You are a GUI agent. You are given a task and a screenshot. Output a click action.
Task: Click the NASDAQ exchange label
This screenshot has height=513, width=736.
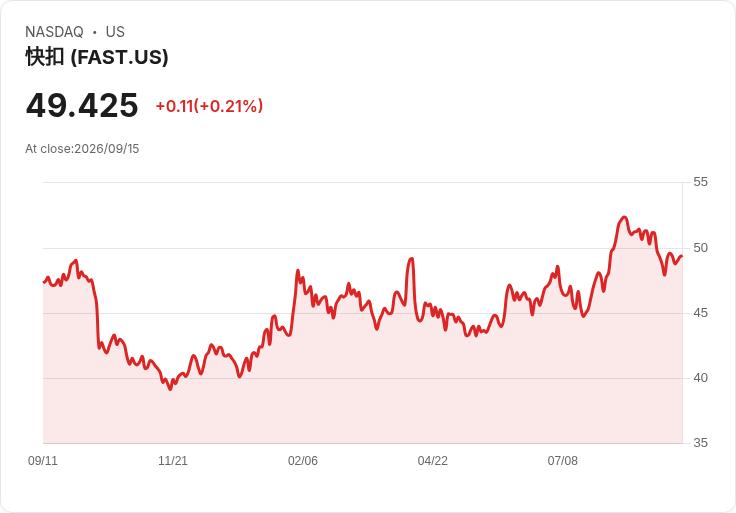54,32
